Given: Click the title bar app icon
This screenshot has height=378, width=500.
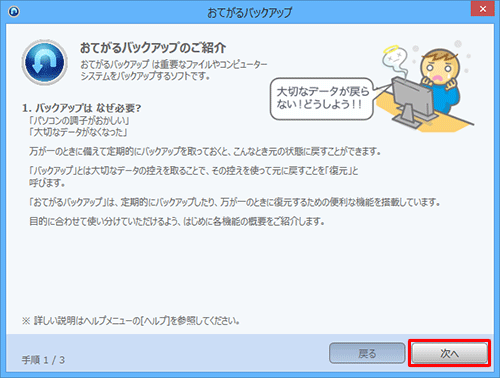Looking at the screenshot, I should [14, 12].
